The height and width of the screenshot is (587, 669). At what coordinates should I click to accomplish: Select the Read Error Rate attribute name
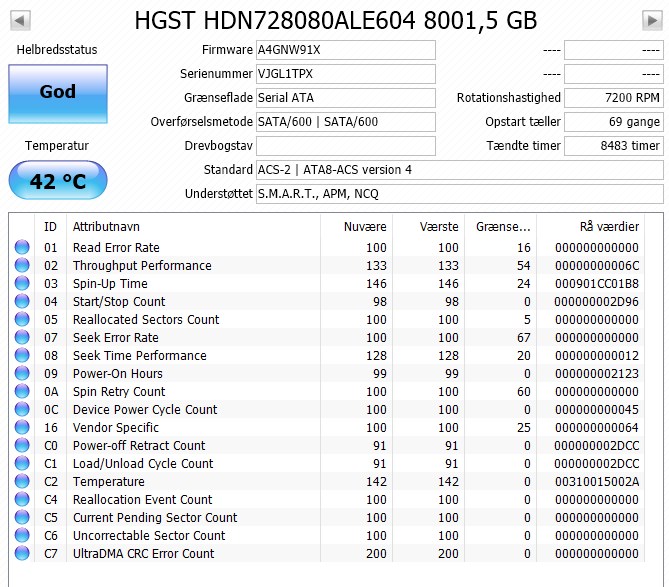(116, 247)
